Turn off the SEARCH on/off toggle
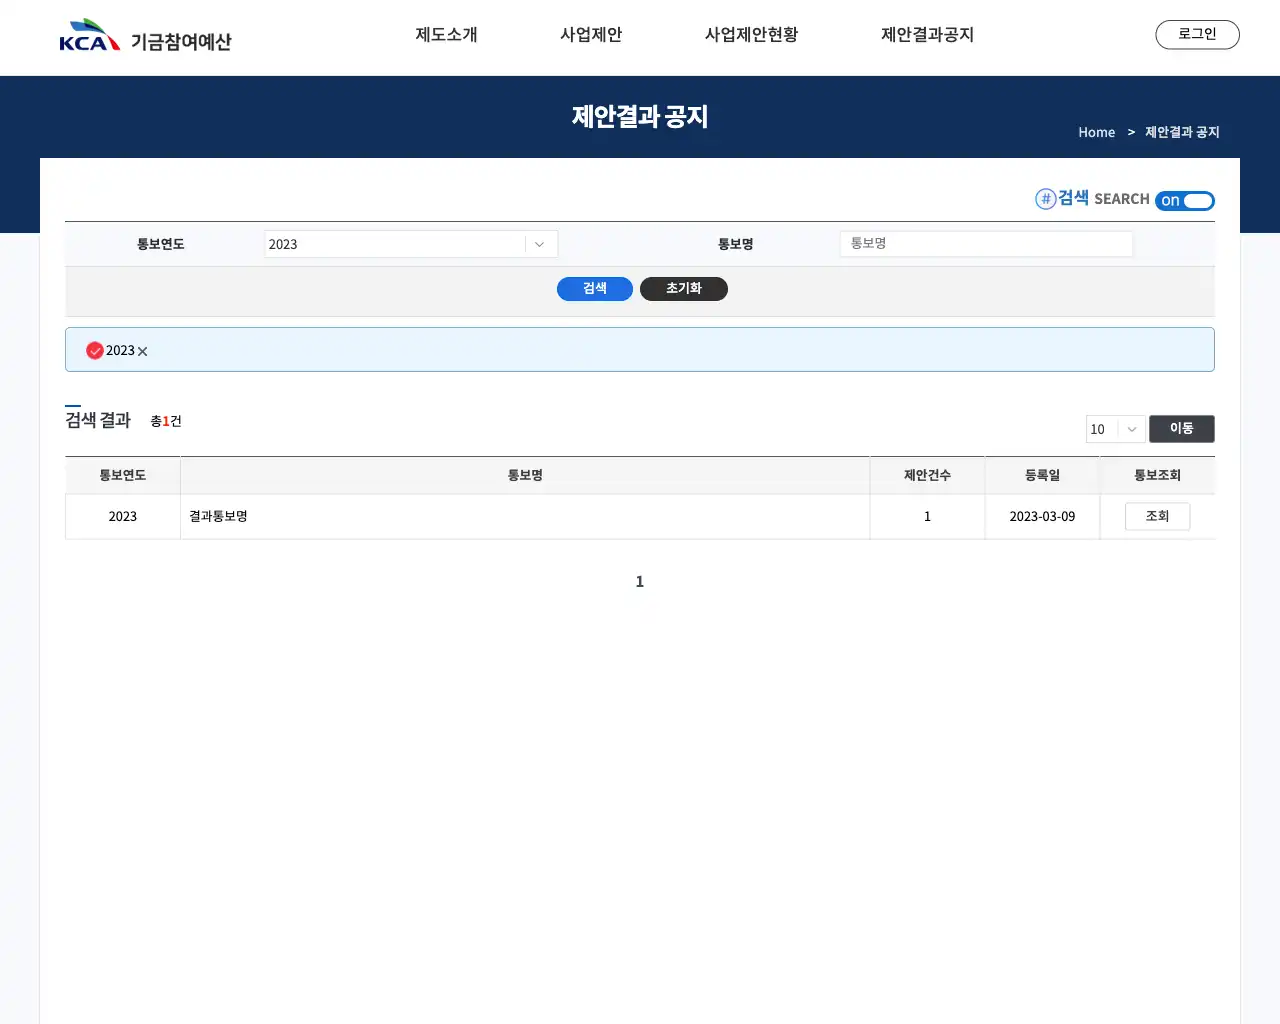1280x1024 pixels. tap(1185, 200)
